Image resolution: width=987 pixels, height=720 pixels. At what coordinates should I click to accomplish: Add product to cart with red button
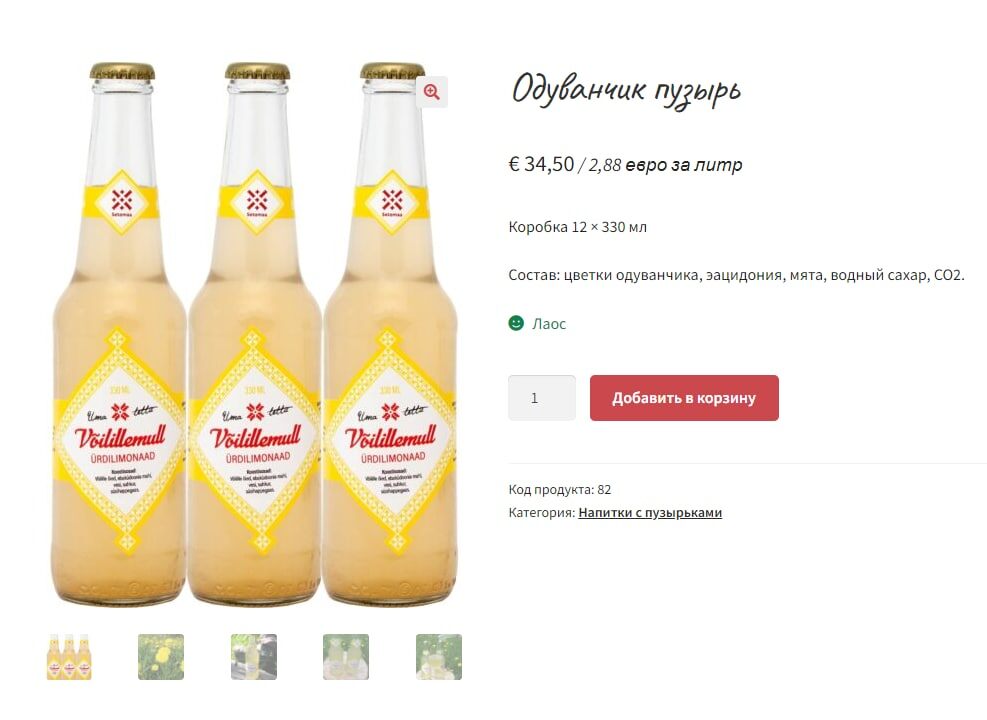click(x=684, y=398)
